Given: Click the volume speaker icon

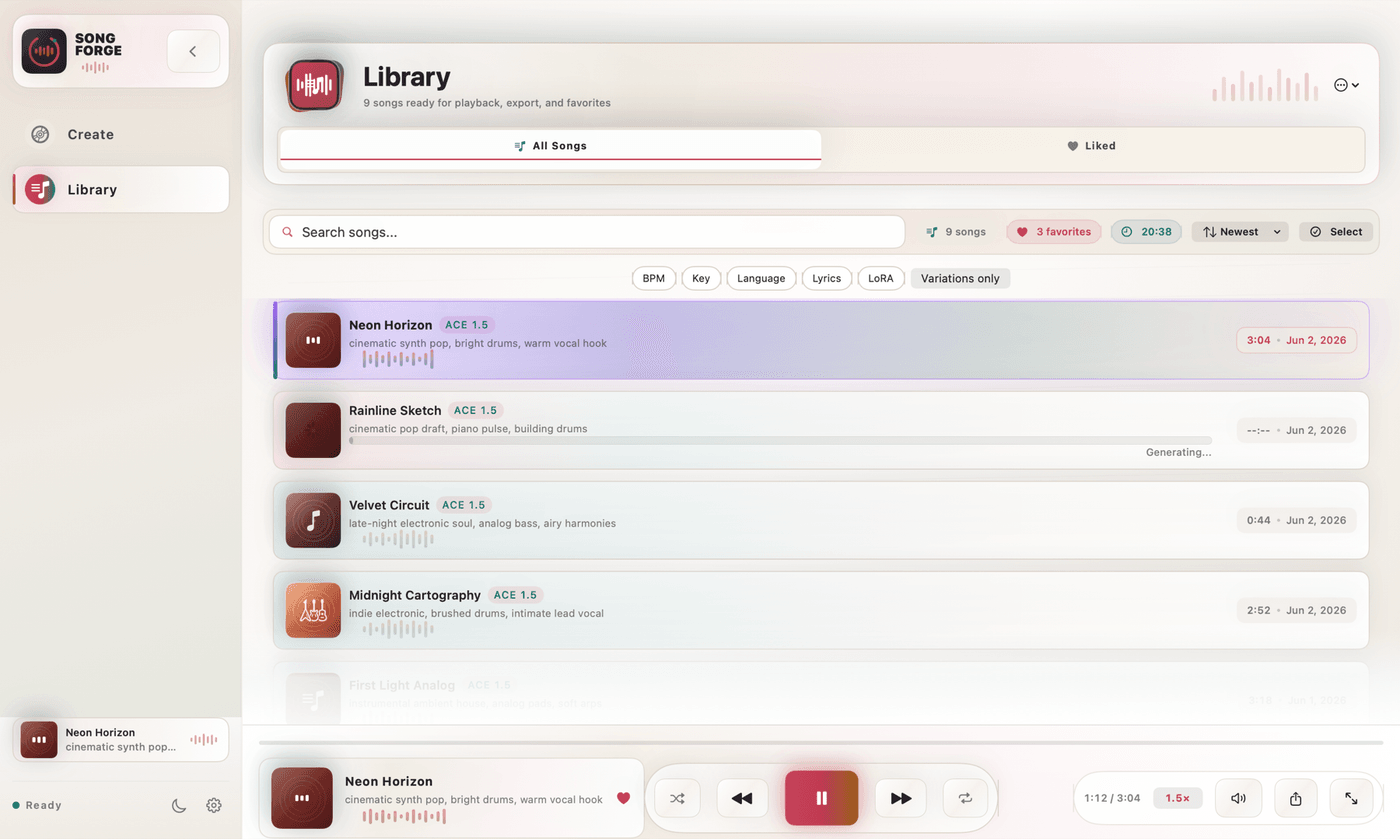Looking at the screenshot, I should (x=1238, y=798).
